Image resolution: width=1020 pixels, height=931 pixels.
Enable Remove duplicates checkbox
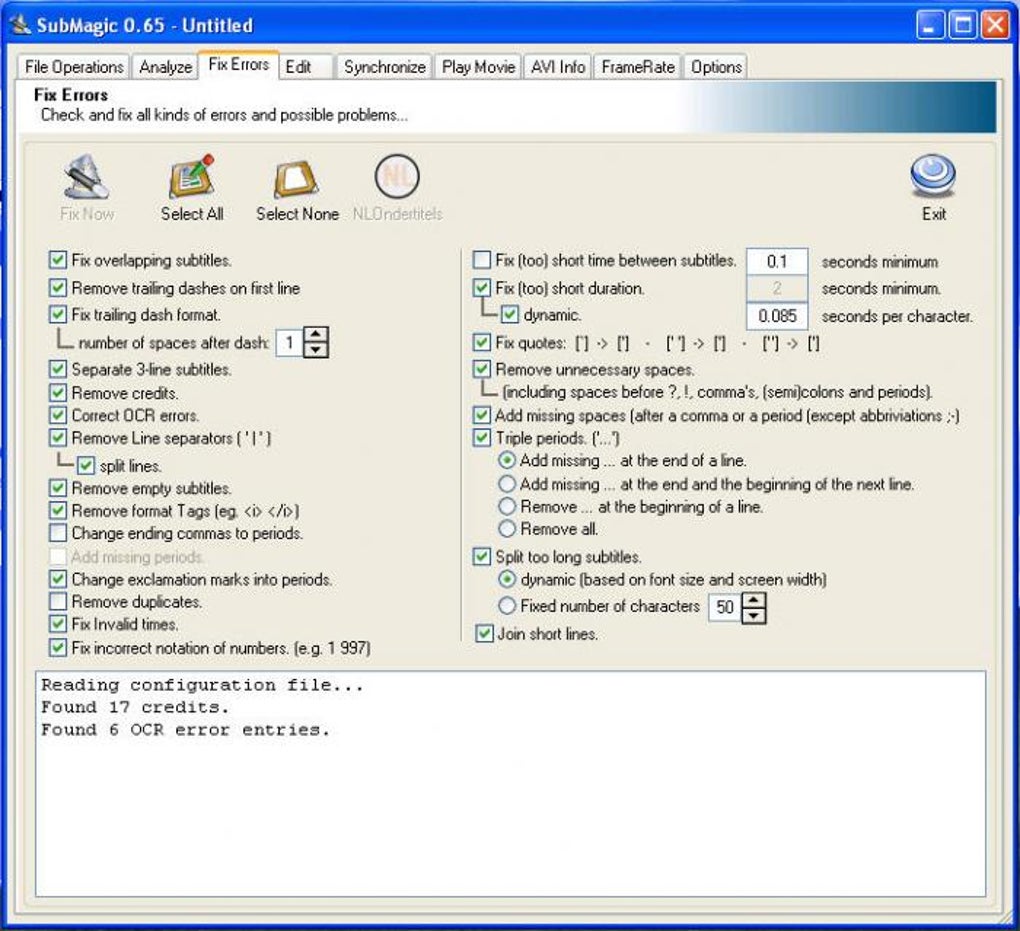[58, 601]
